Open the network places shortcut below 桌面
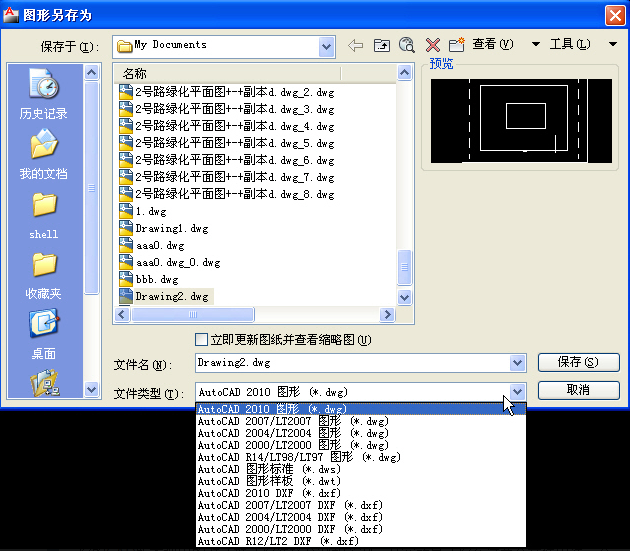This screenshot has width=630, height=551. click(45, 383)
